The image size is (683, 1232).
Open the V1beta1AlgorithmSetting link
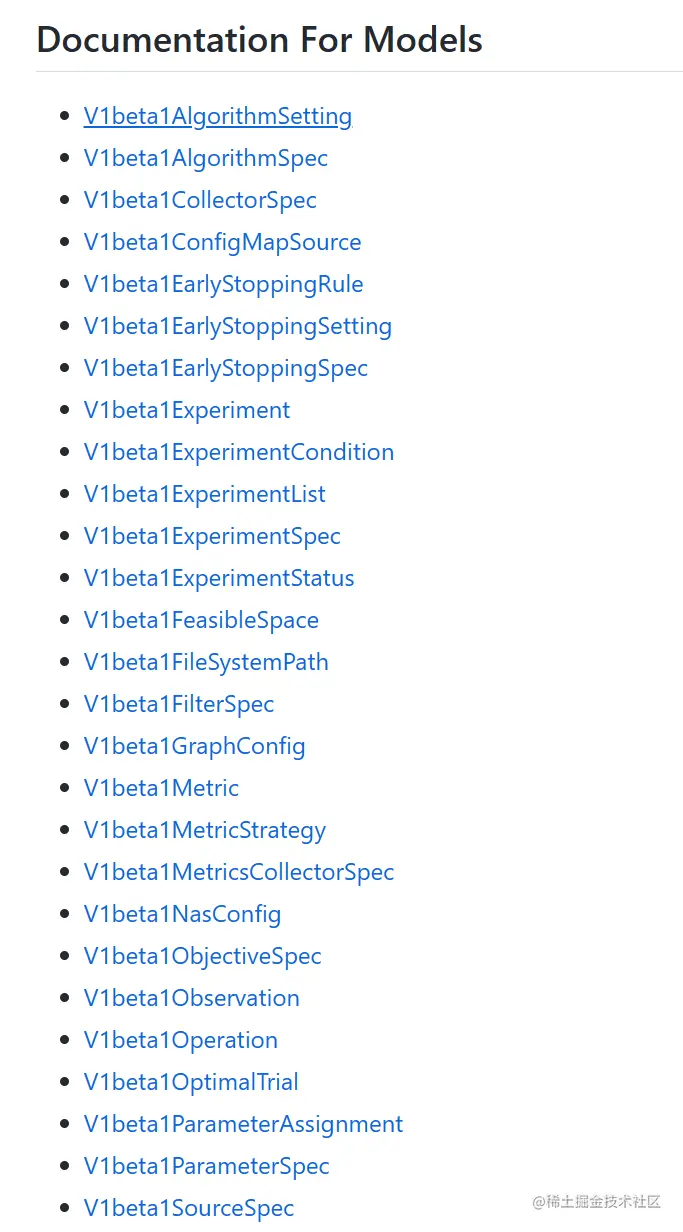(x=218, y=117)
